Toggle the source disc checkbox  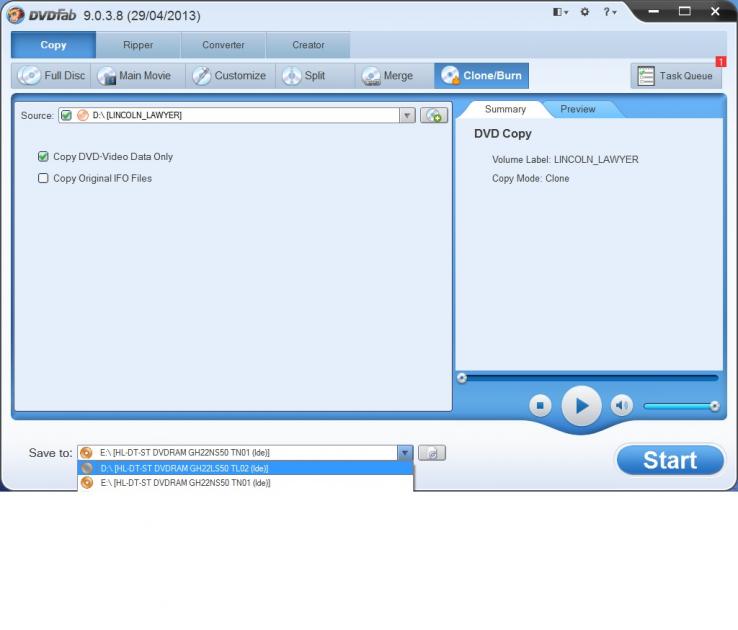66,115
